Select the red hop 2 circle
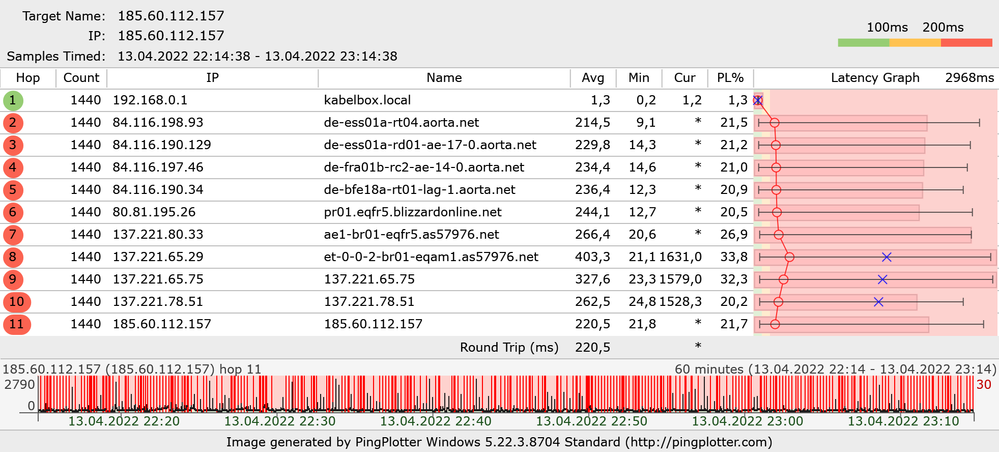Image resolution: width=999 pixels, height=452 pixels. coord(13,122)
